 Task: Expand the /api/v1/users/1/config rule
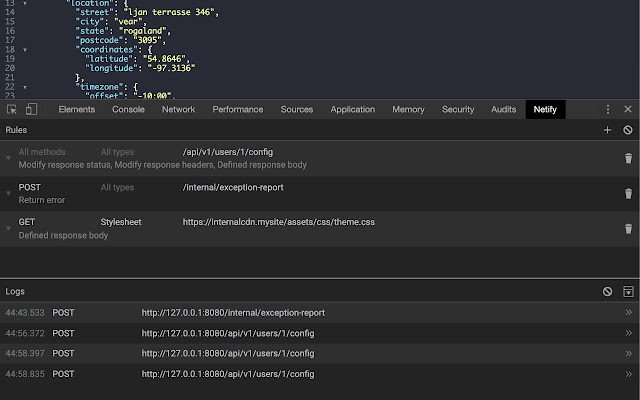tap(9, 158)
